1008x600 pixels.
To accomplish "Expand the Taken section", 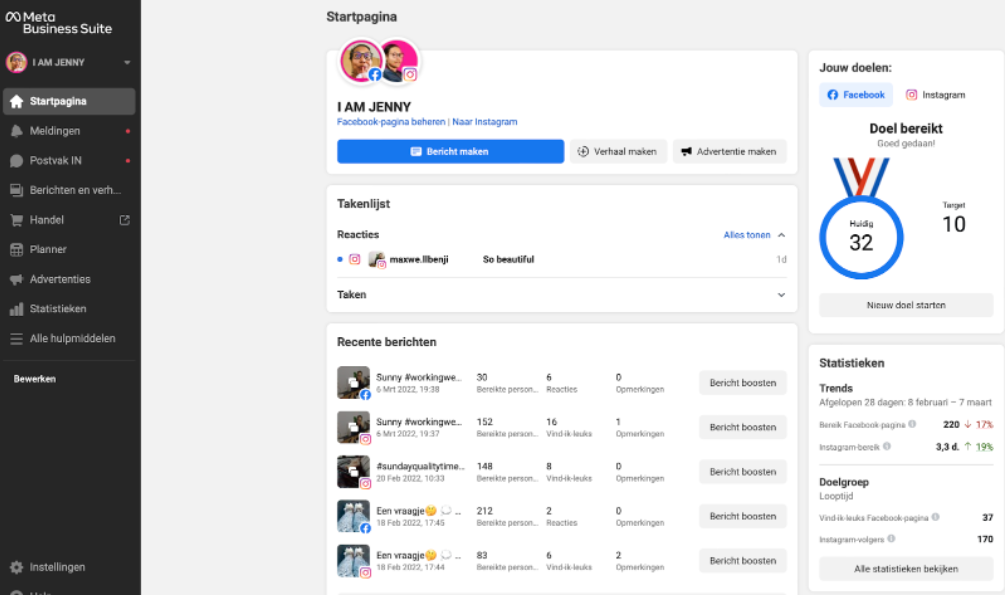I will 782,294.
